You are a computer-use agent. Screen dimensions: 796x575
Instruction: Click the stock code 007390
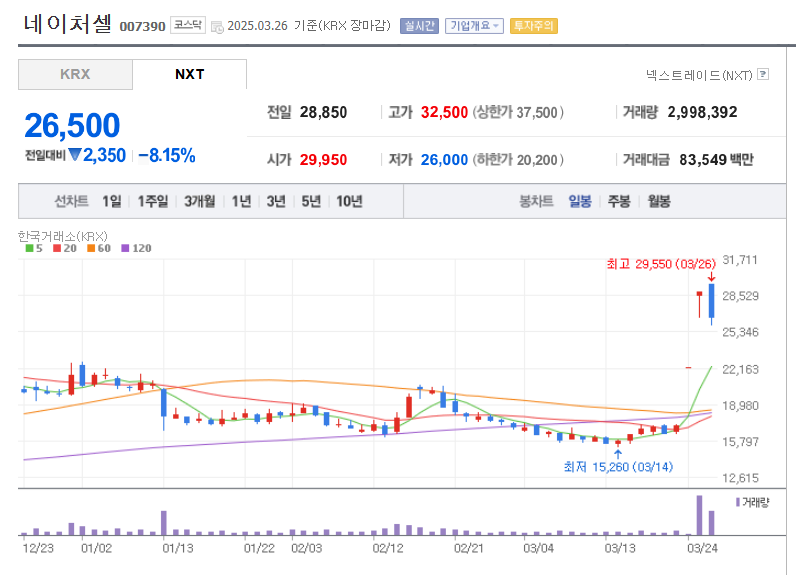click(143, 26)
